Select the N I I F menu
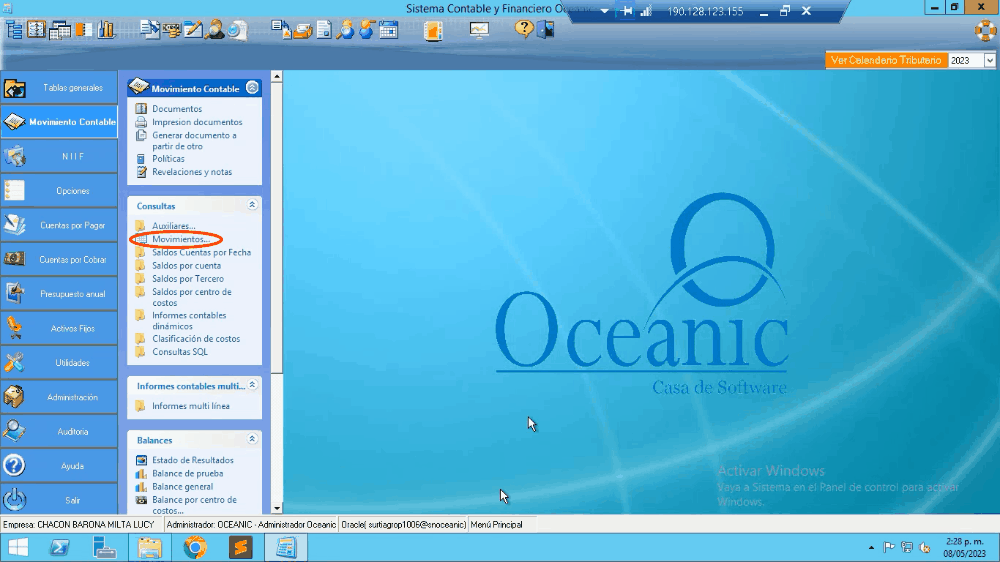This screenshot has width=1000, height=562. pos(59,156)
